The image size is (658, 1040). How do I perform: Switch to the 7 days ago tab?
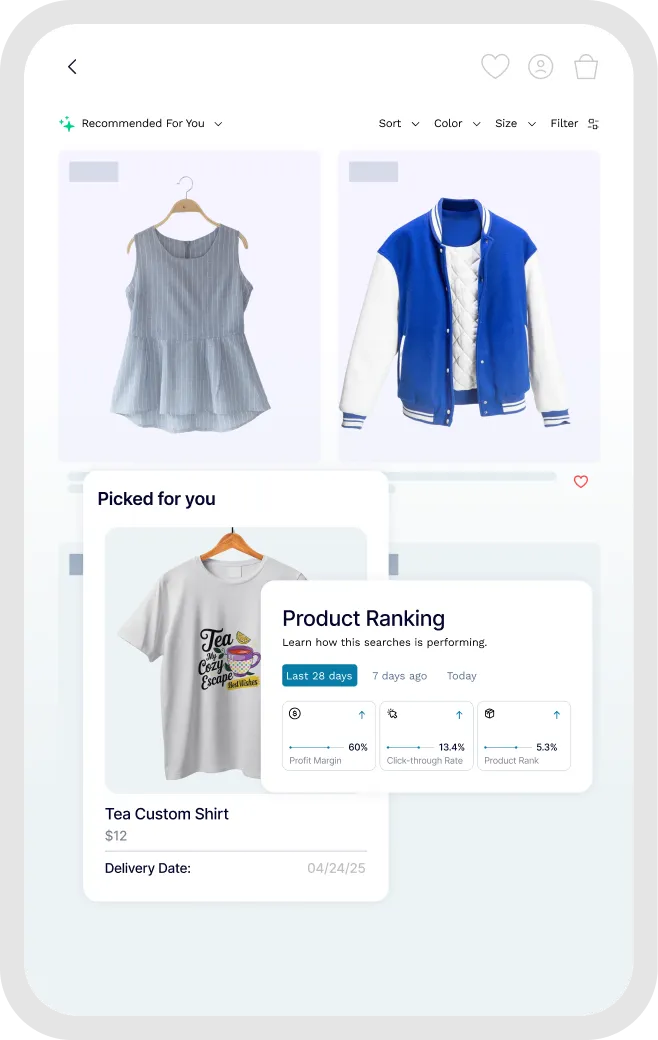coord(399,675)
